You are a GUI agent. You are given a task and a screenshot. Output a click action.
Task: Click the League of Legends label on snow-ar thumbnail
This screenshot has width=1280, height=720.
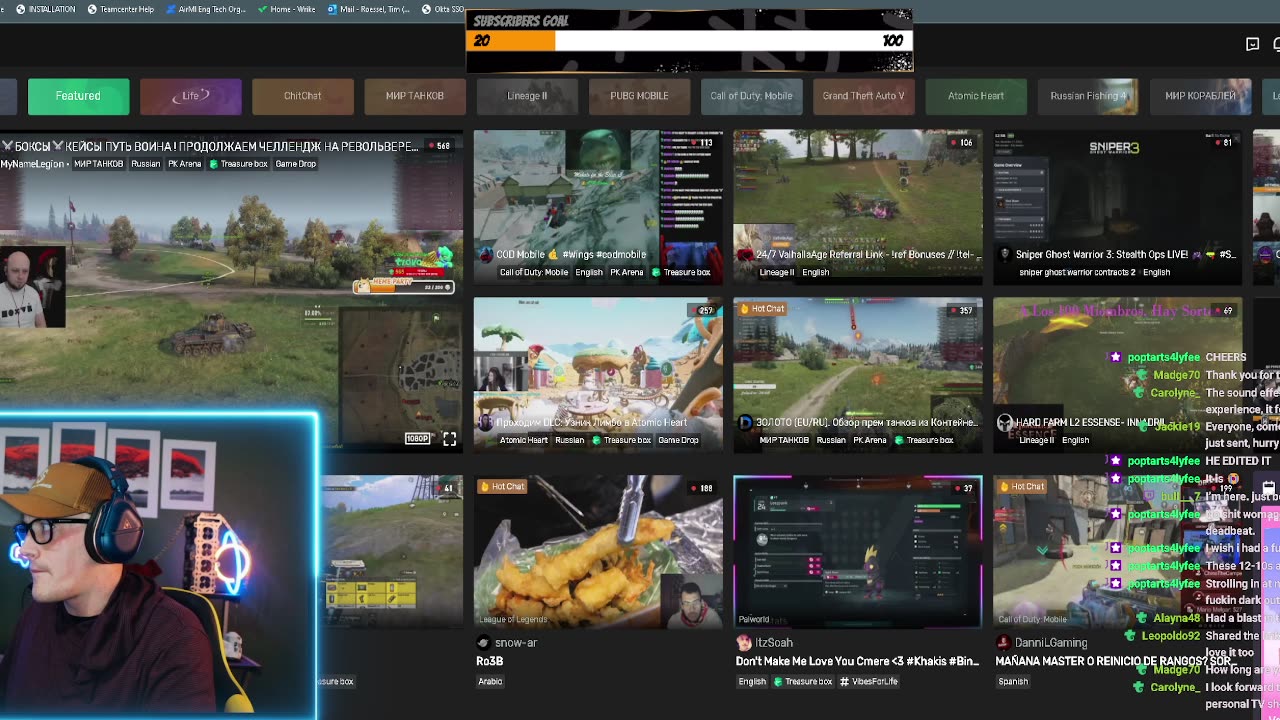[x=513, y=619]
